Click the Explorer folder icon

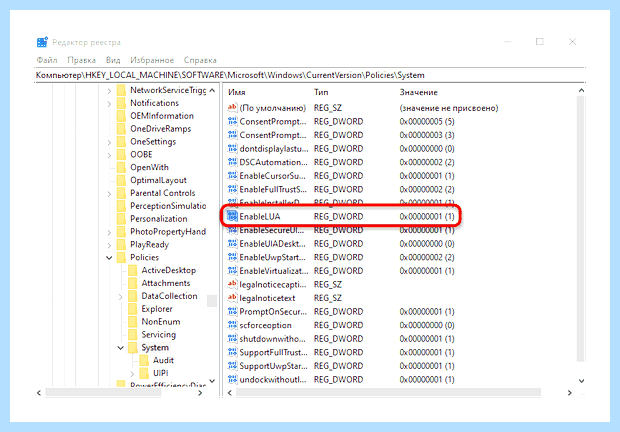(x=133, y=309)
